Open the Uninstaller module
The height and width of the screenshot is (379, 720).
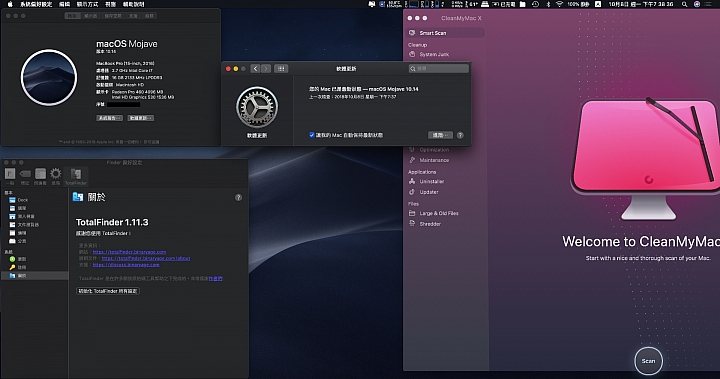(431, 181)
